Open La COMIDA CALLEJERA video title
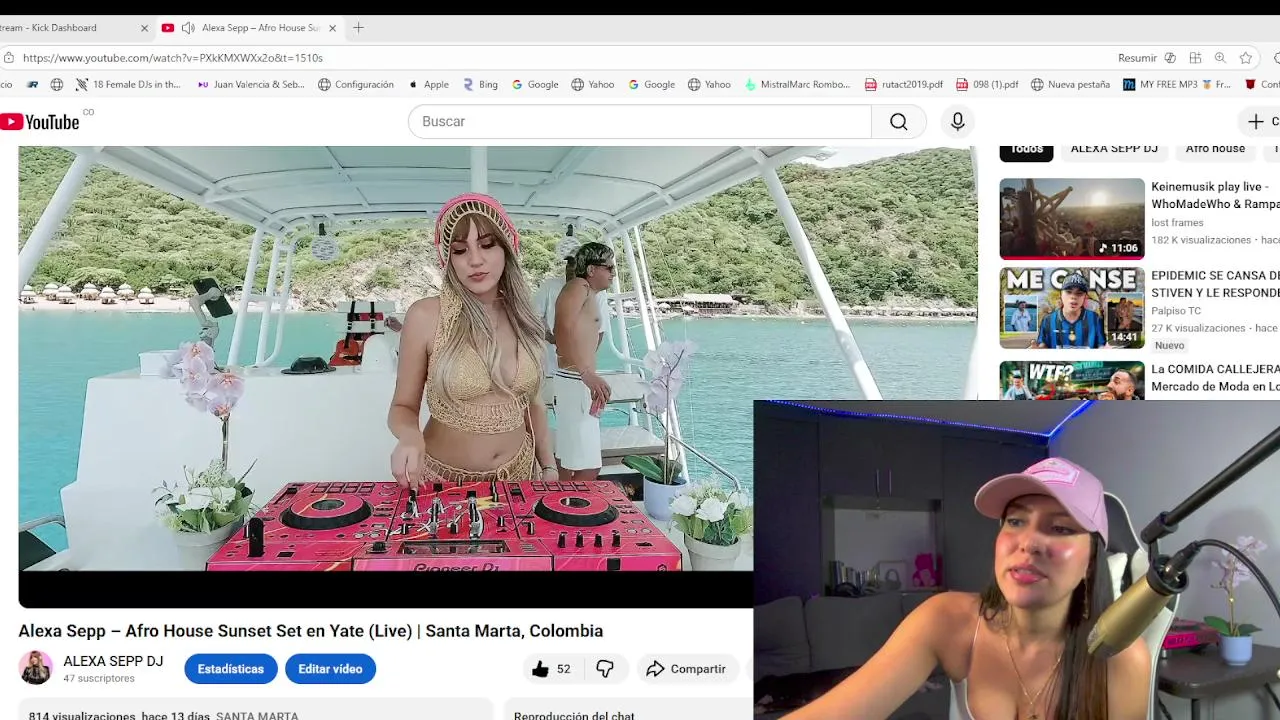The width and height of the screenshot is (1280, 720). click(1215, 377)
